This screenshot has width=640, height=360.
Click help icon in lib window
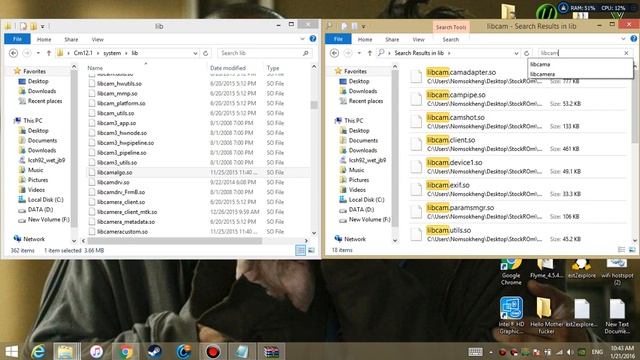[x=313, y=39]
